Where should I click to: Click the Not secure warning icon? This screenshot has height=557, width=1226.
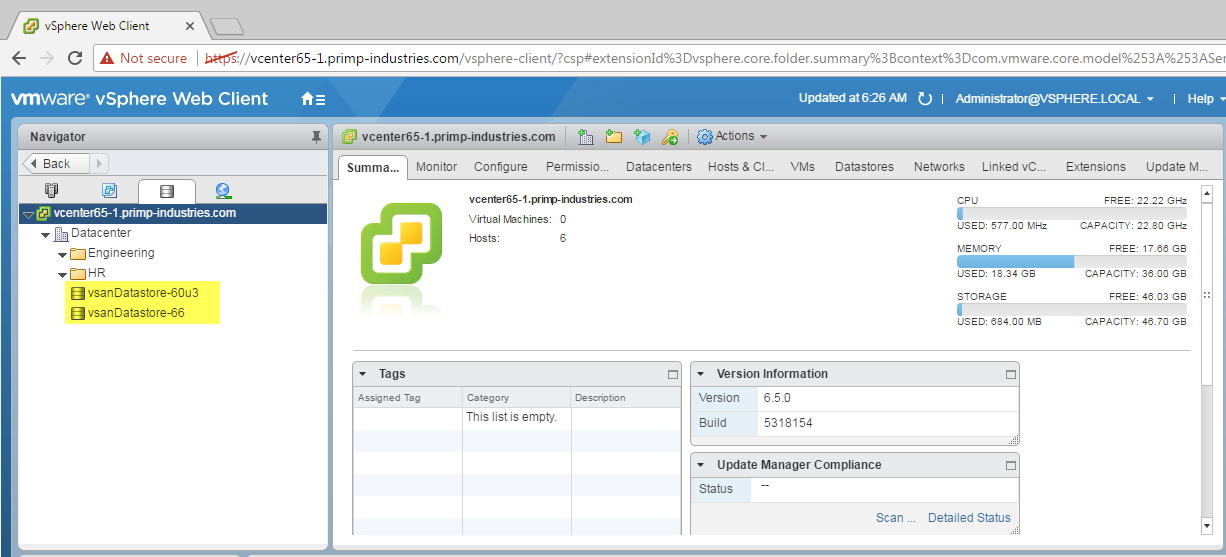(107, 58)
